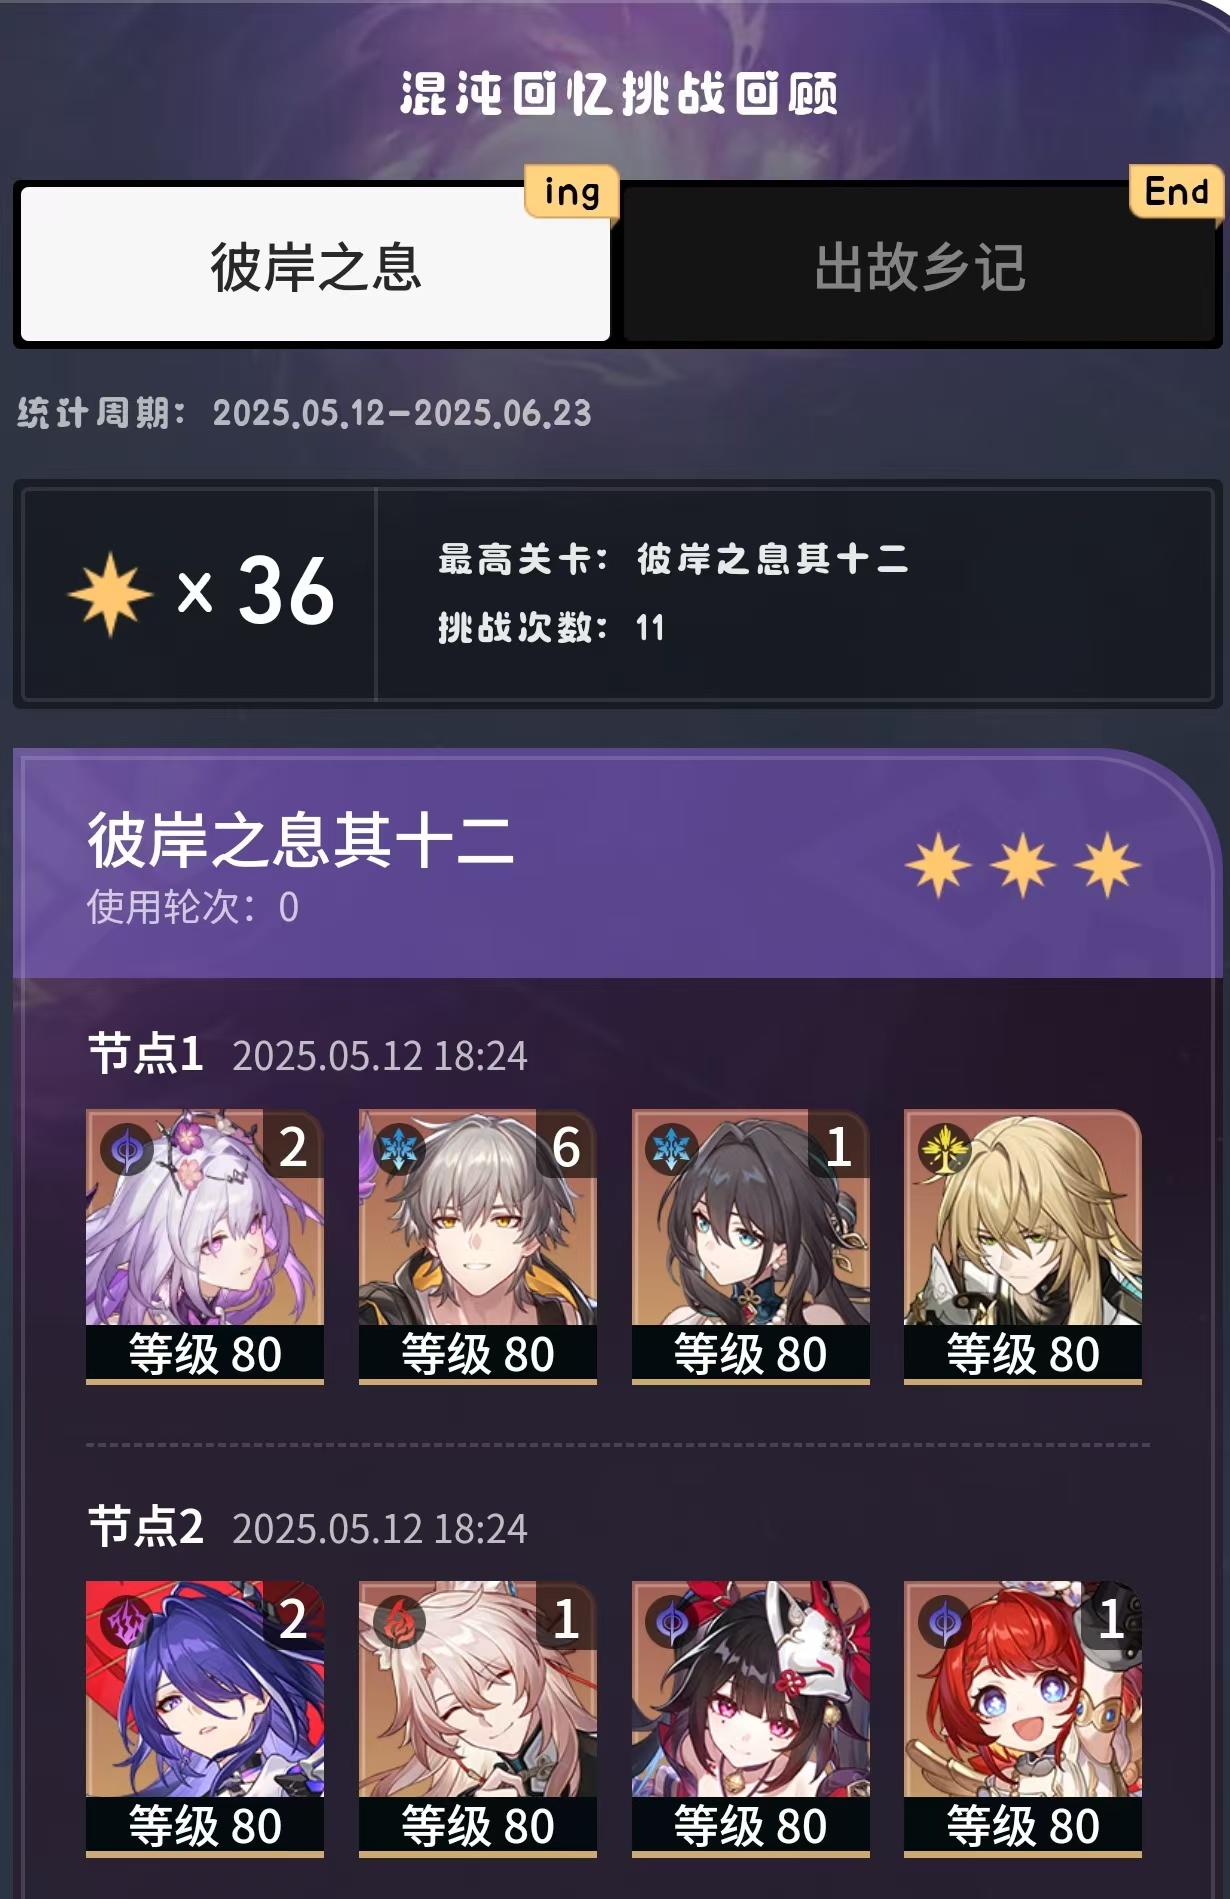The image size is (1230, 1899).
Task: Click the Imaginary element icon on the blonde card
Action: (x=945, y=1149)
